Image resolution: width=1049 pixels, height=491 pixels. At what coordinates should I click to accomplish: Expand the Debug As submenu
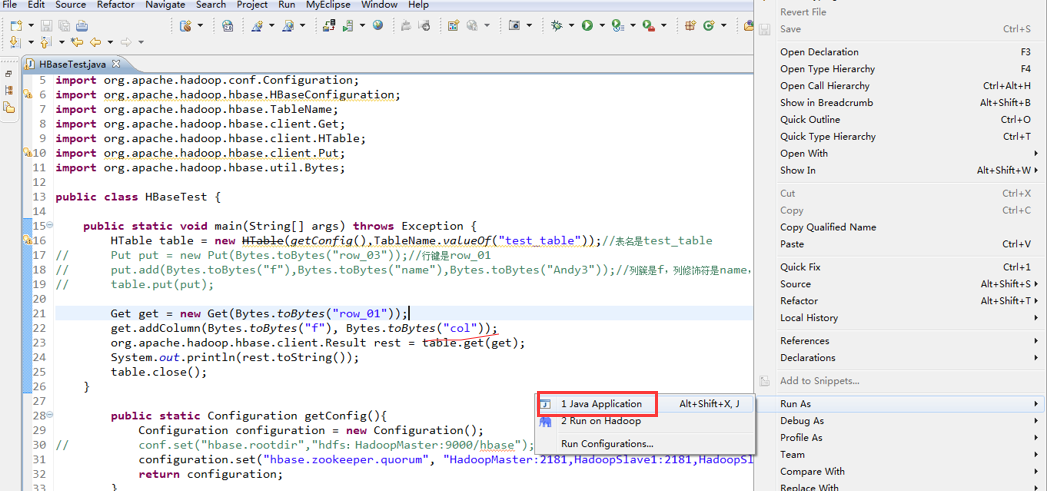901,421
